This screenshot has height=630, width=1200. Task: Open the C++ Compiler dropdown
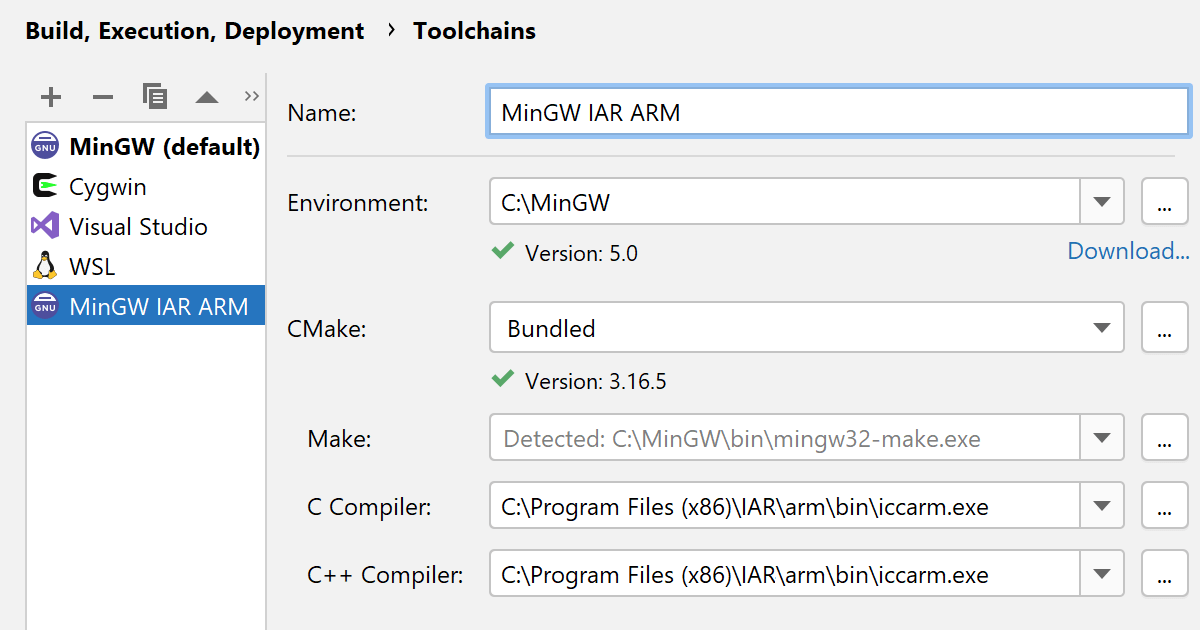[x=1102, y=574]
